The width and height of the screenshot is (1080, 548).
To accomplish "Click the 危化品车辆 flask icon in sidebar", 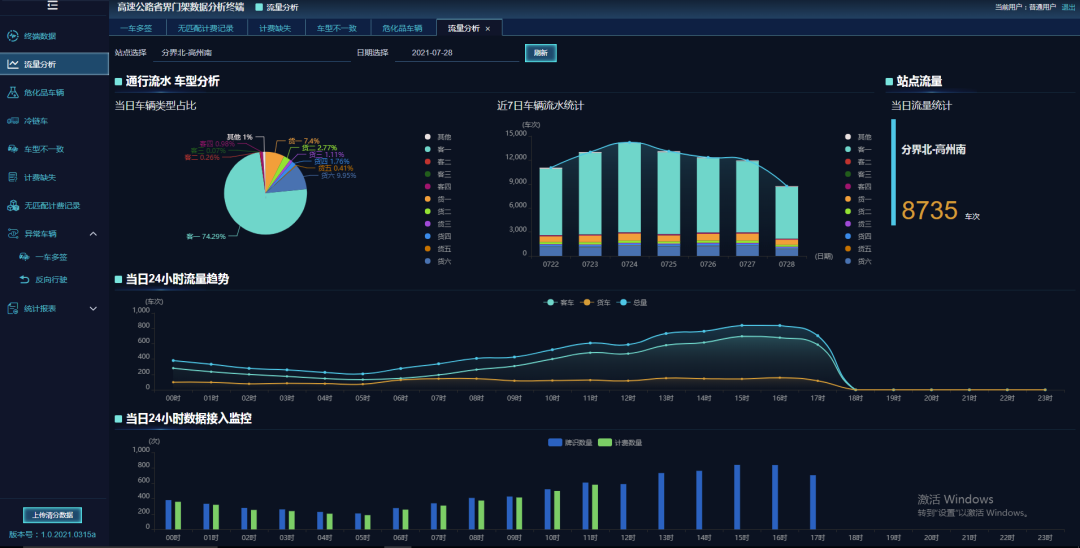I will click(12, 92).
